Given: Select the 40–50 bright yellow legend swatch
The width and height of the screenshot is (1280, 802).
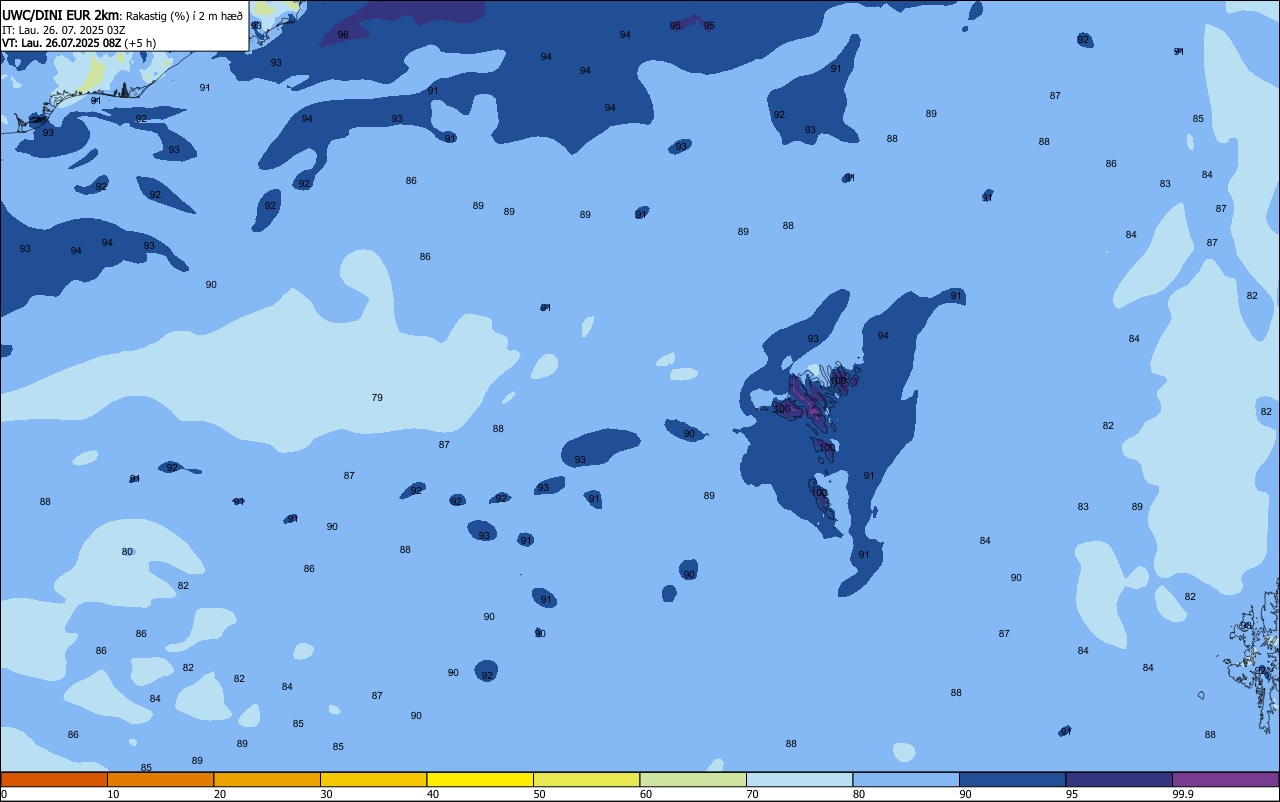Looking at the screenshot, I should [480, 779].
